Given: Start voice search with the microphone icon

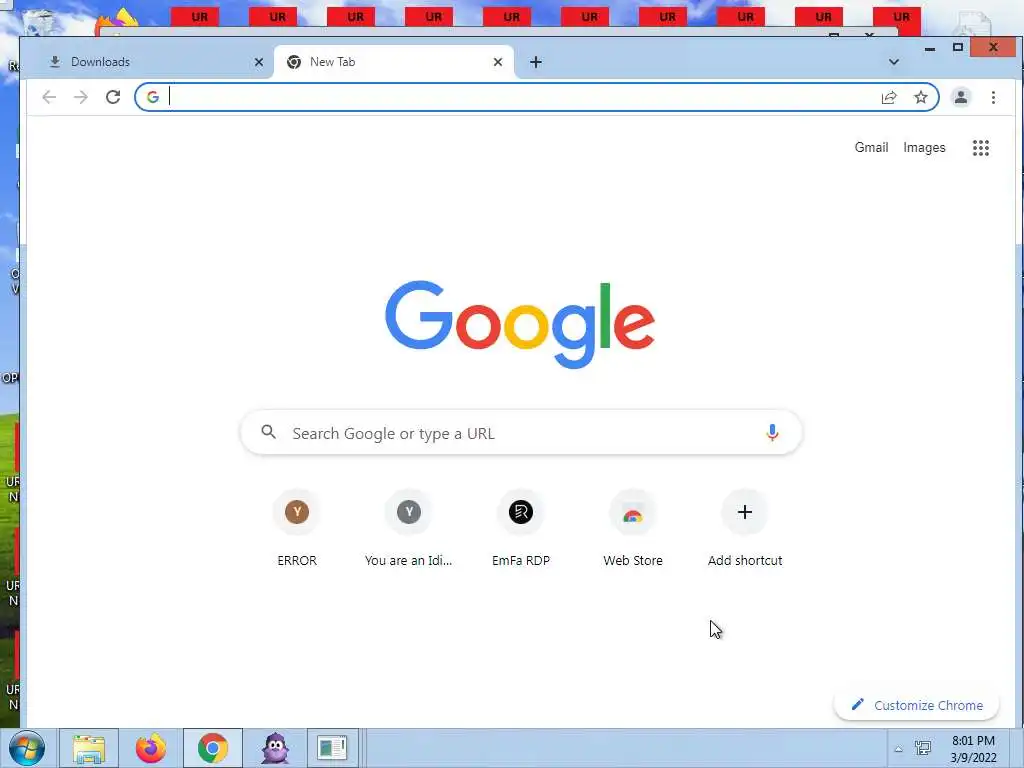Looking at the screenshot, I should tap(772, 432).
